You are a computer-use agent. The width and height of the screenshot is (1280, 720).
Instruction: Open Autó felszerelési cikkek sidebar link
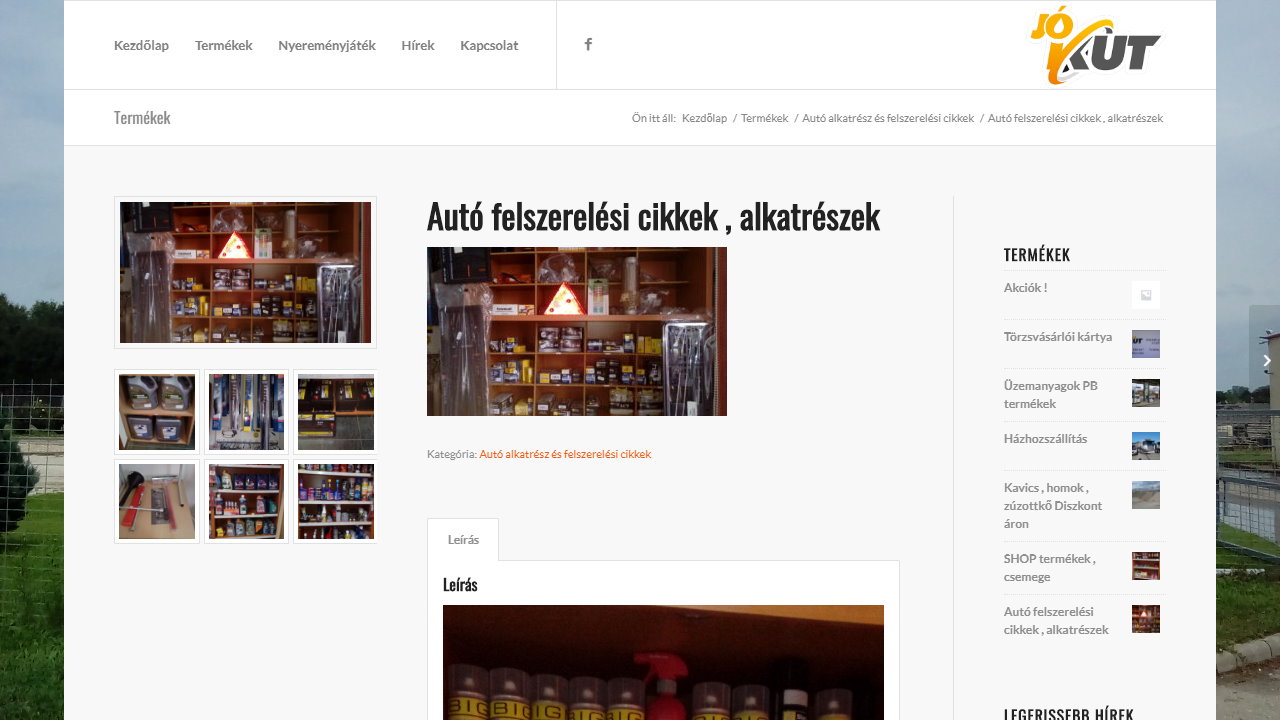click(1056, 621)
